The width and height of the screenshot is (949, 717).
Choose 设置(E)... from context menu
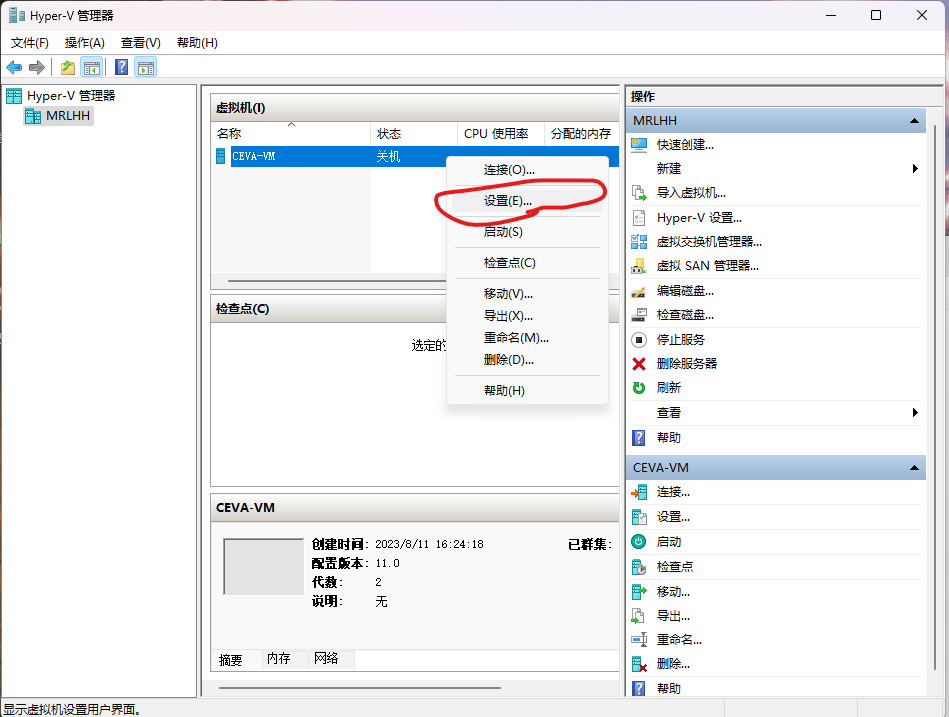point(527,201)
